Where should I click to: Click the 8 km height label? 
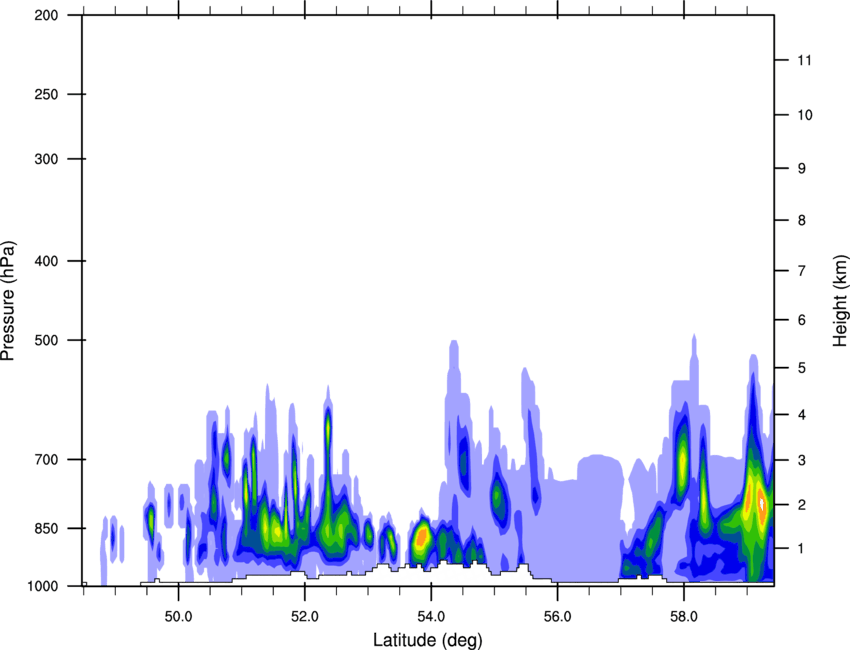[x=802, y=220]
